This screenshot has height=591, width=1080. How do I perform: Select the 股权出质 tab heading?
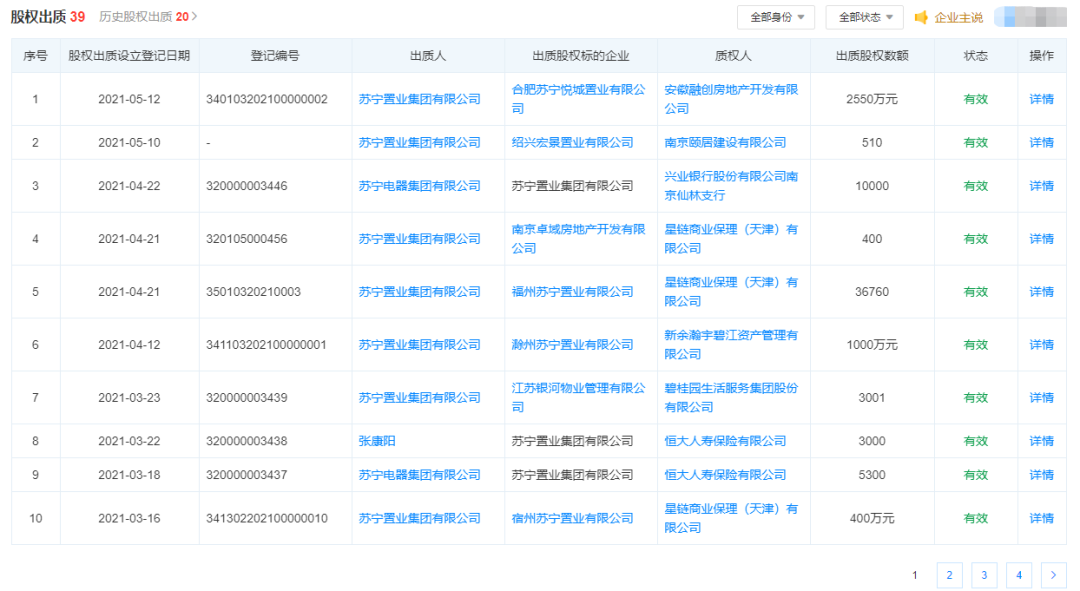[x=38, y=17]
